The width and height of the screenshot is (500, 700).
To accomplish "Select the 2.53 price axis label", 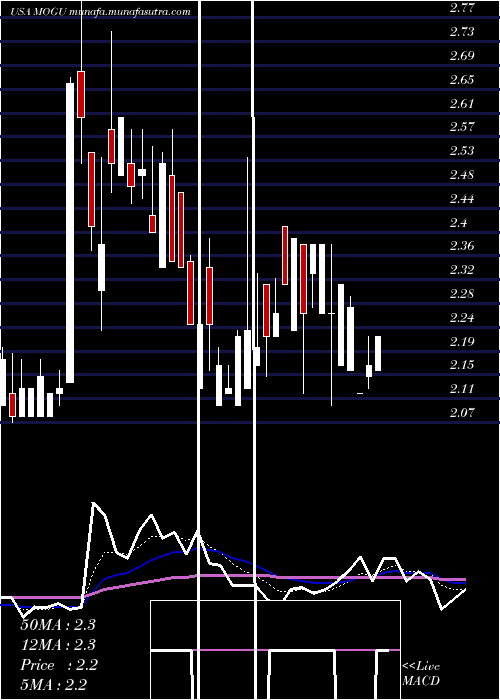I will (x=462, y=150).
